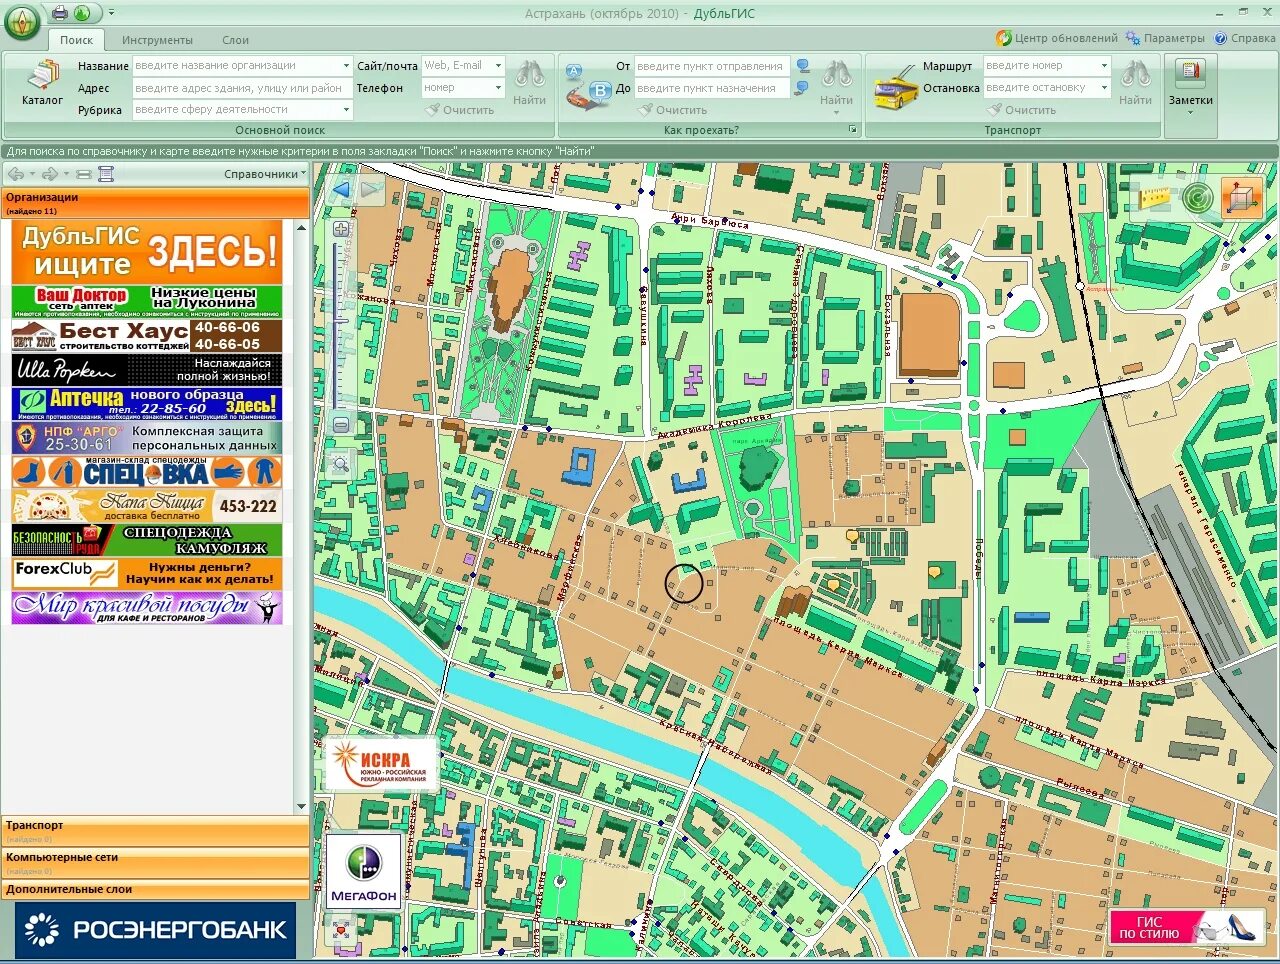Click the scroll-page icon in directory toolbar

click(x=106, y=174)
